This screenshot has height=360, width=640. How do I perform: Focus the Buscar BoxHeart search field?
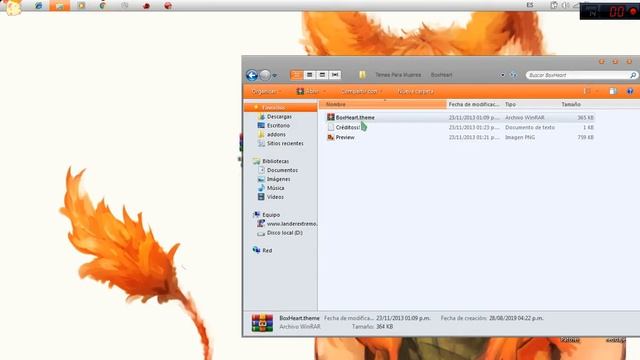point(578,75)
